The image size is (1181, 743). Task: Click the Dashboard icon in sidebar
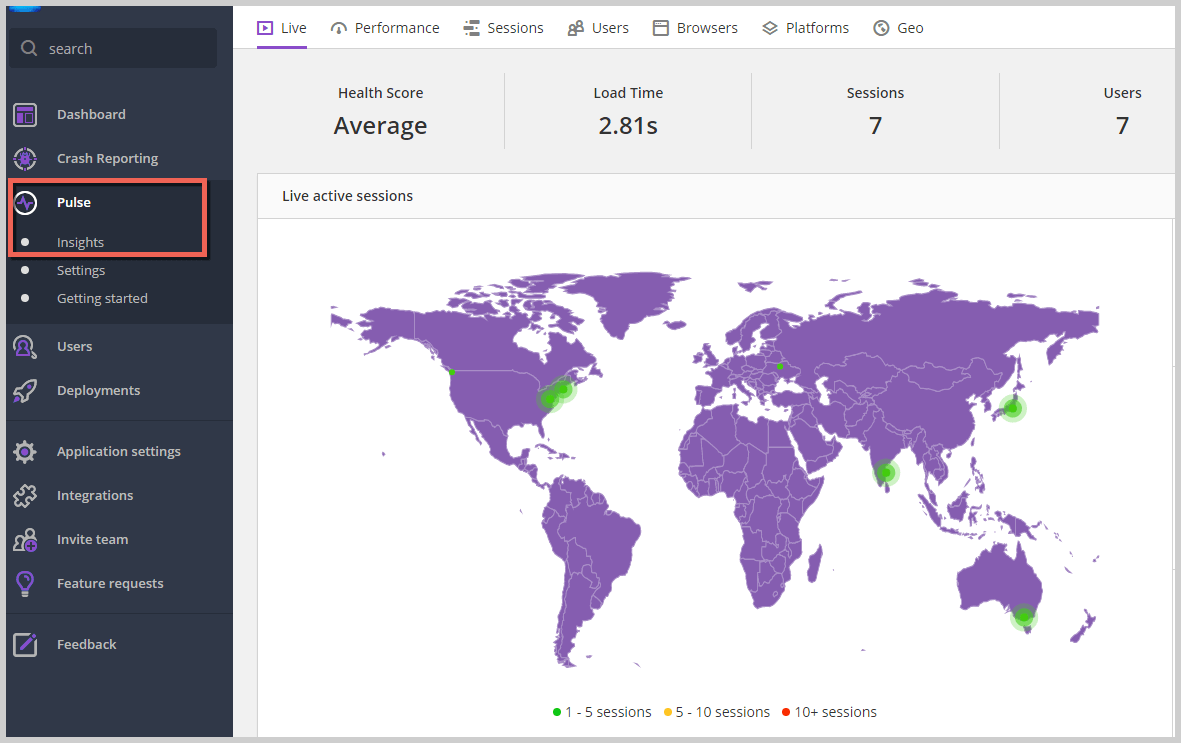25,115
